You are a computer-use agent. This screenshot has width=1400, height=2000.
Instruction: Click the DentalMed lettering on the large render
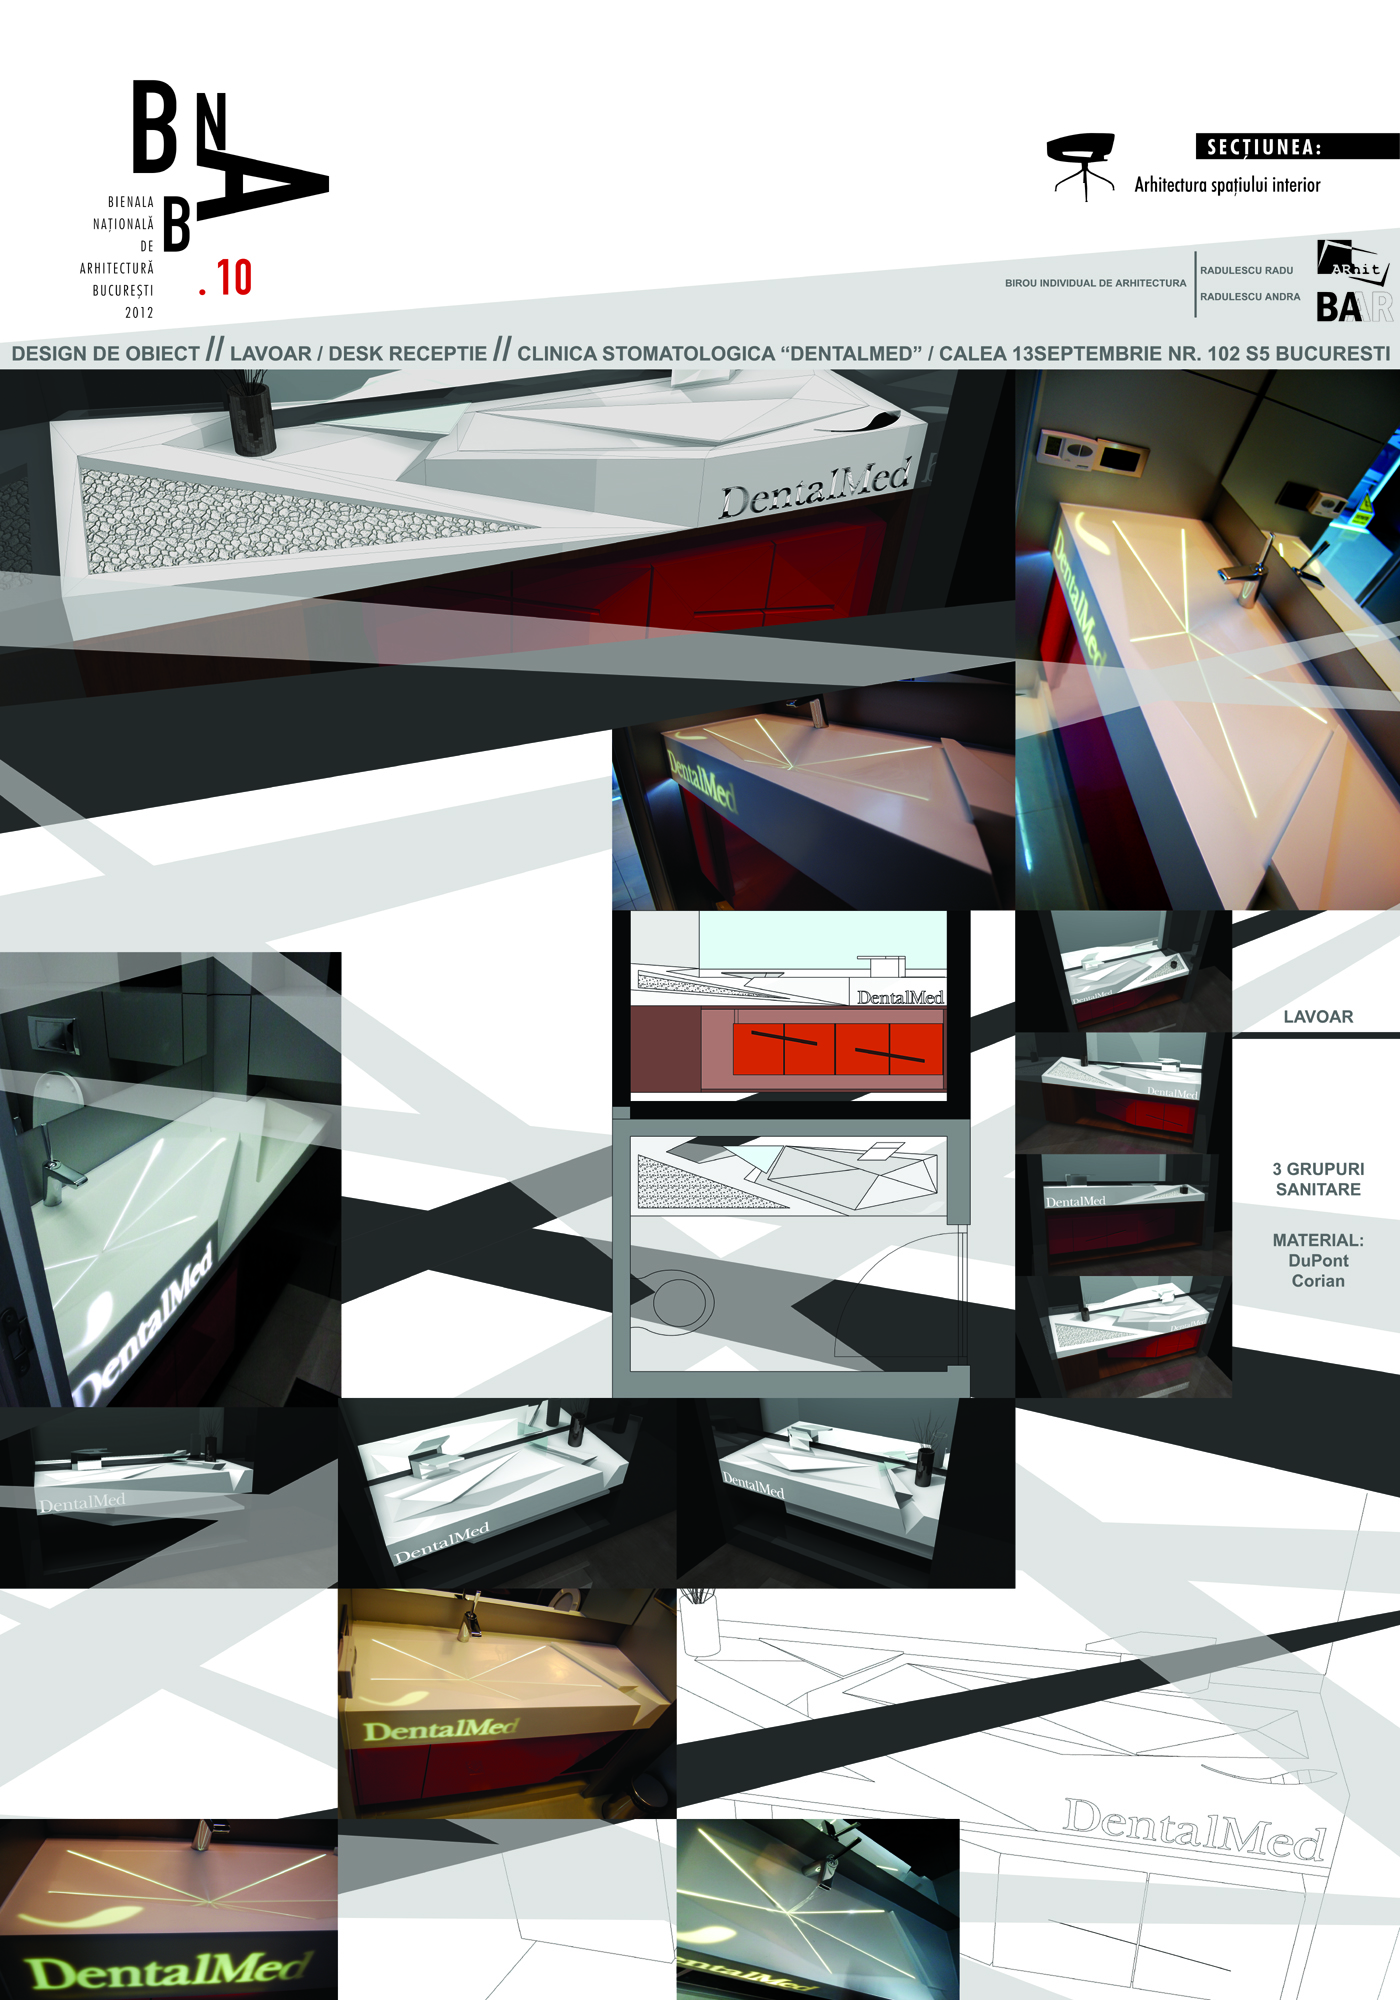click(x=815, y=487)
